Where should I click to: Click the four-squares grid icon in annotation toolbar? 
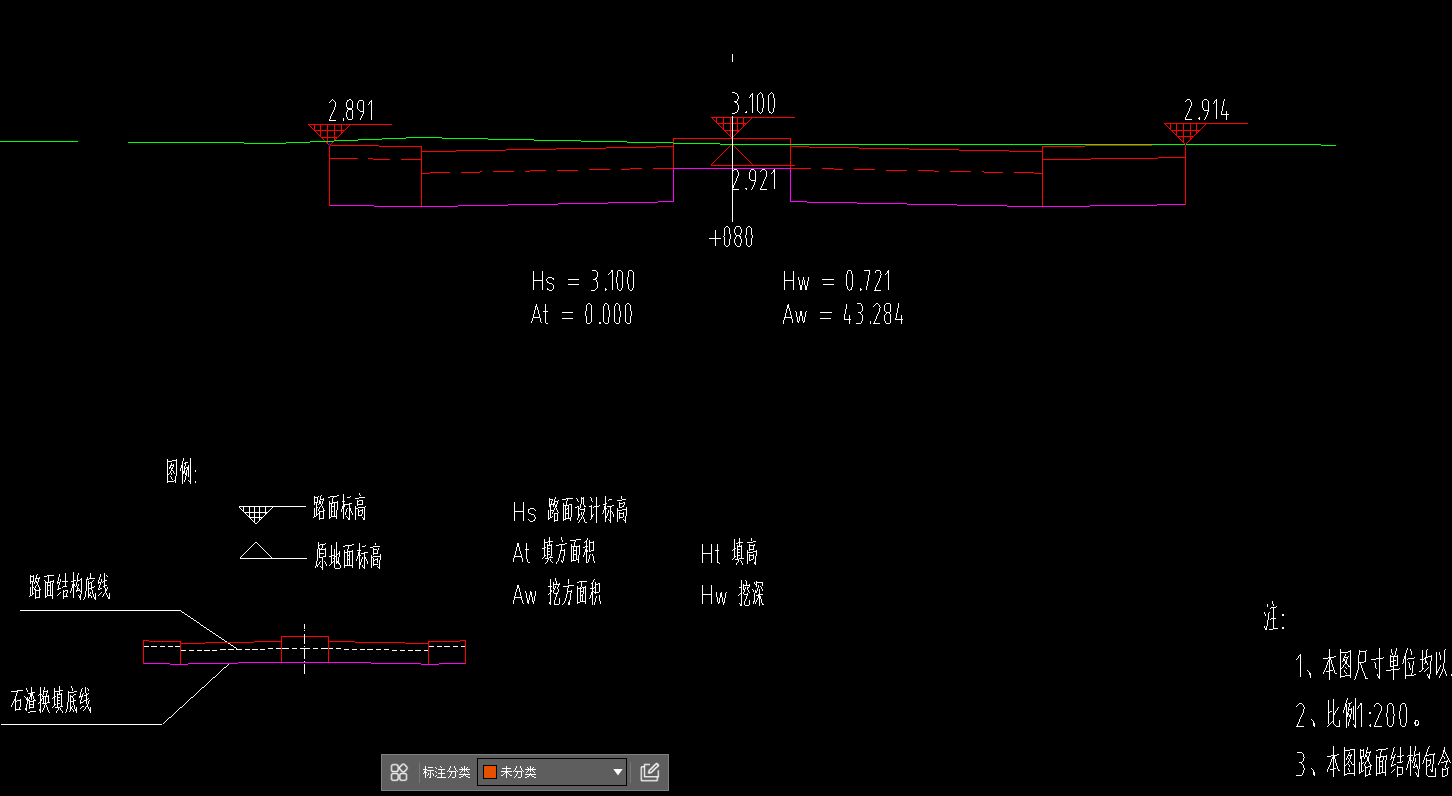coord(399,772)
